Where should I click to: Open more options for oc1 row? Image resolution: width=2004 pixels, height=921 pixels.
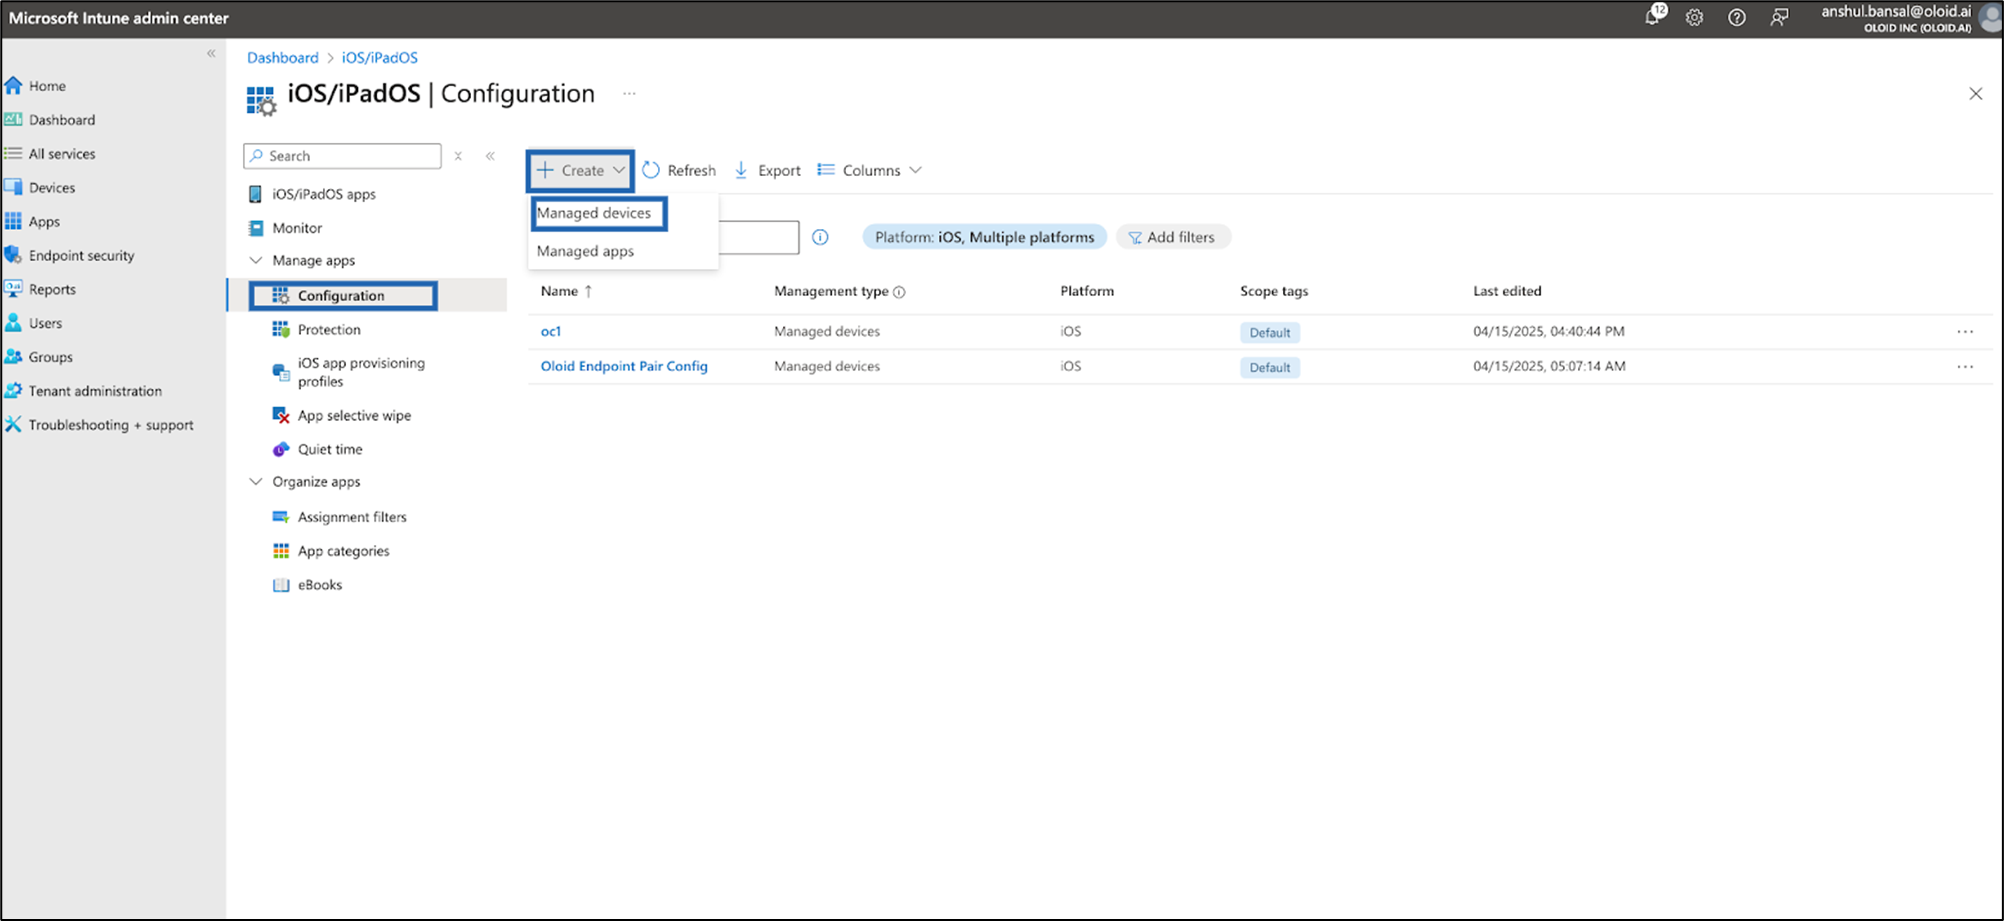click(1965, 331)
